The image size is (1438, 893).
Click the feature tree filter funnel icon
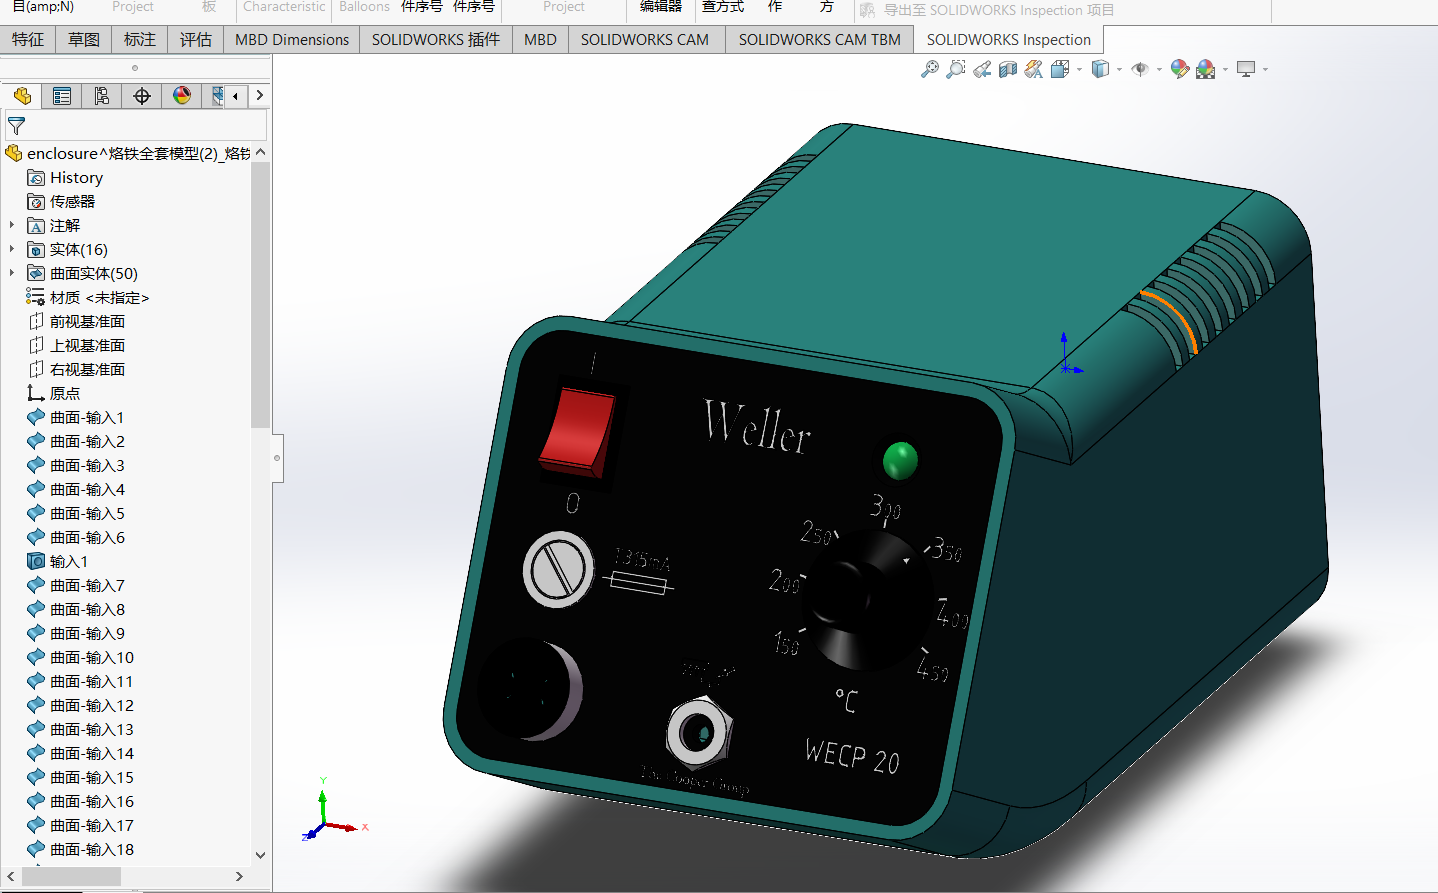pos(16,126)
